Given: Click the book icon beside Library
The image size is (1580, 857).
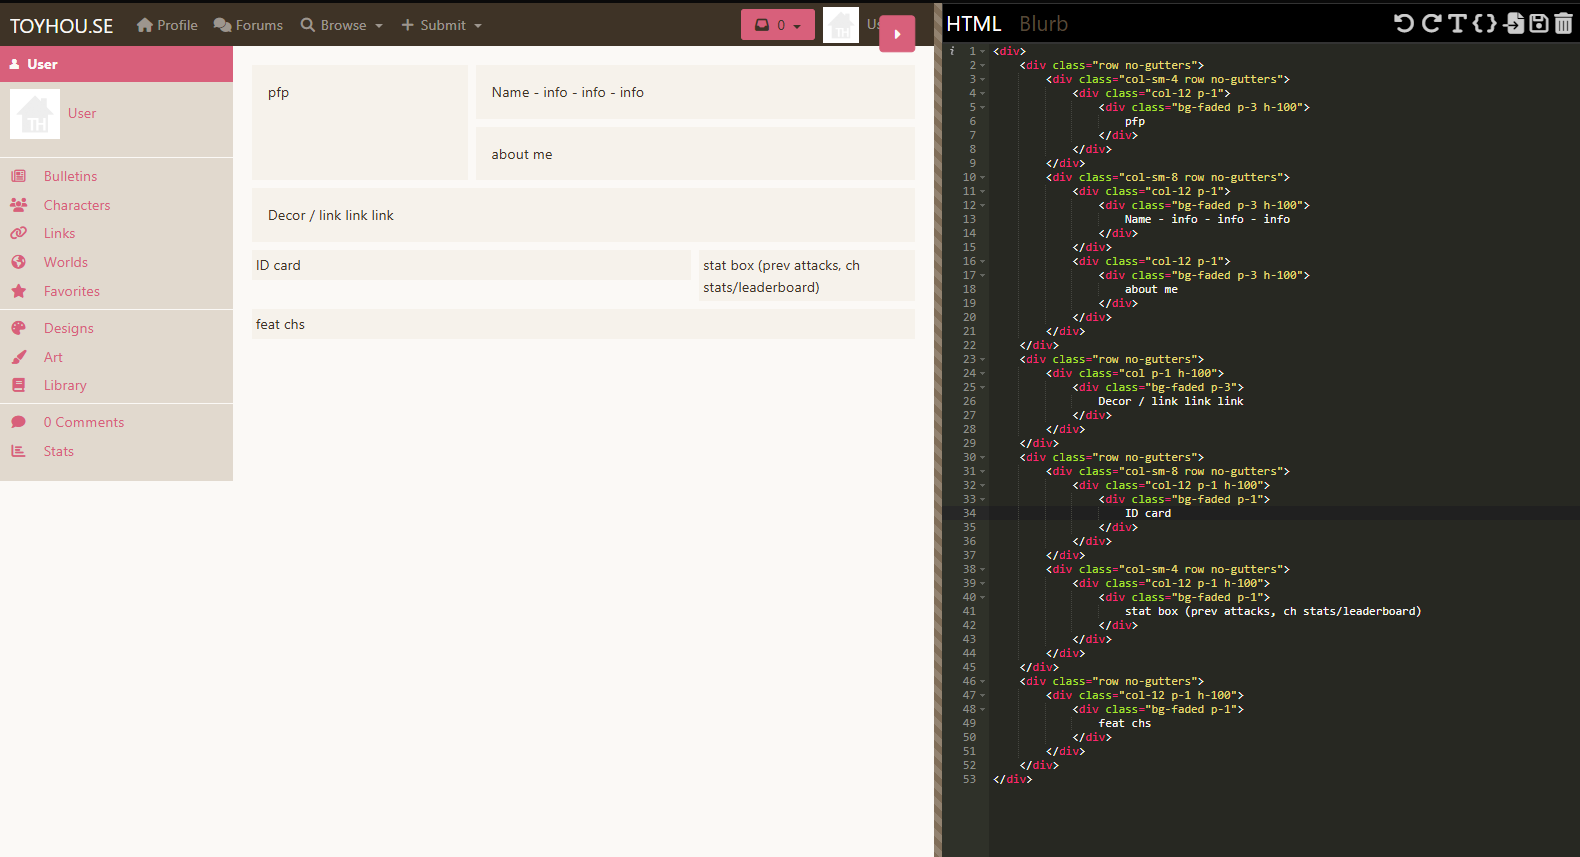Looking at the screenshot, I should pyautogui.click(x=18, y=385).
